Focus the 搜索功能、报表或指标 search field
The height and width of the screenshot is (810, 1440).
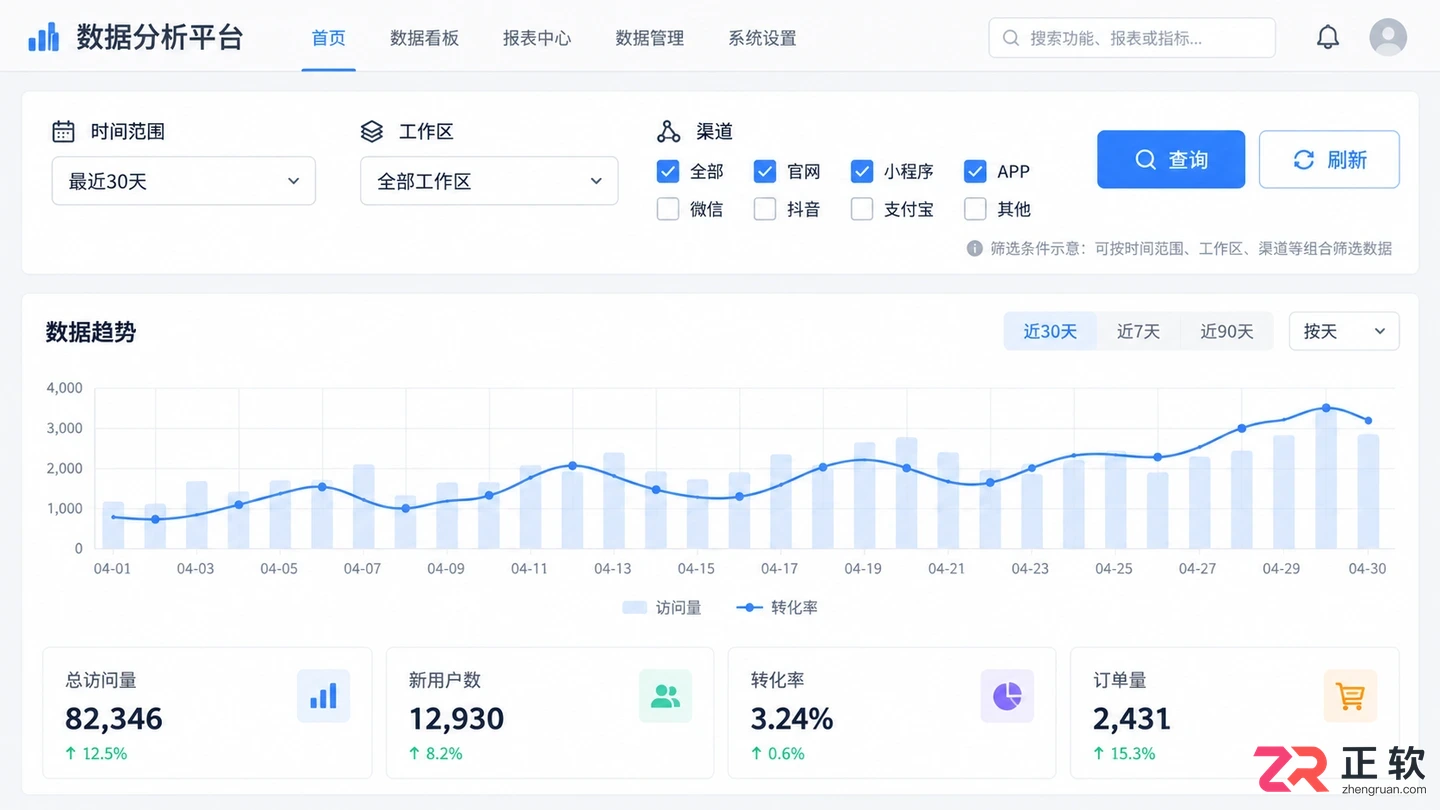(x=1132, y=38)
